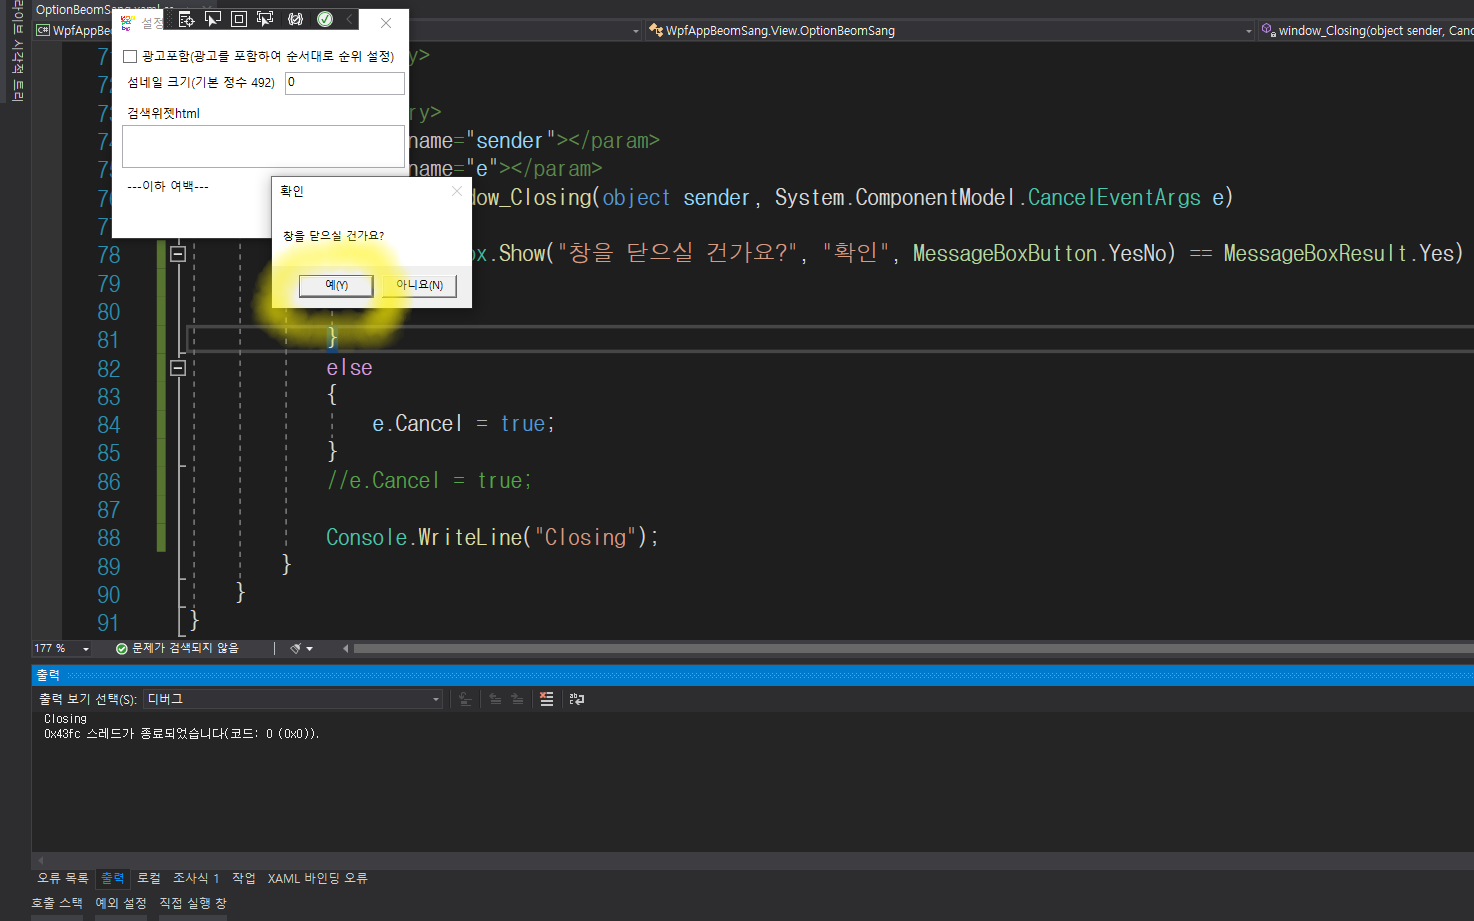Screen dimensions: 1474x921
Task: Go to previous message in output
Action: coord(495,699)
